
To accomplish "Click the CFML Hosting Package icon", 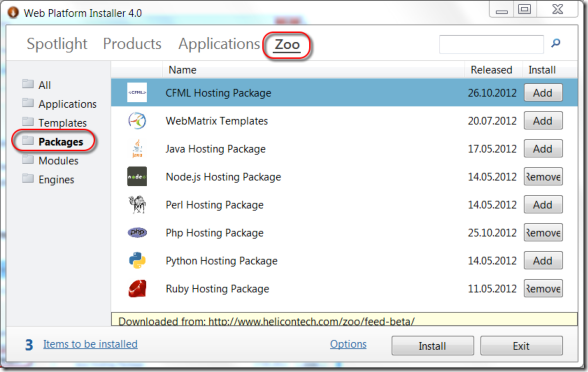I will 137,93.
